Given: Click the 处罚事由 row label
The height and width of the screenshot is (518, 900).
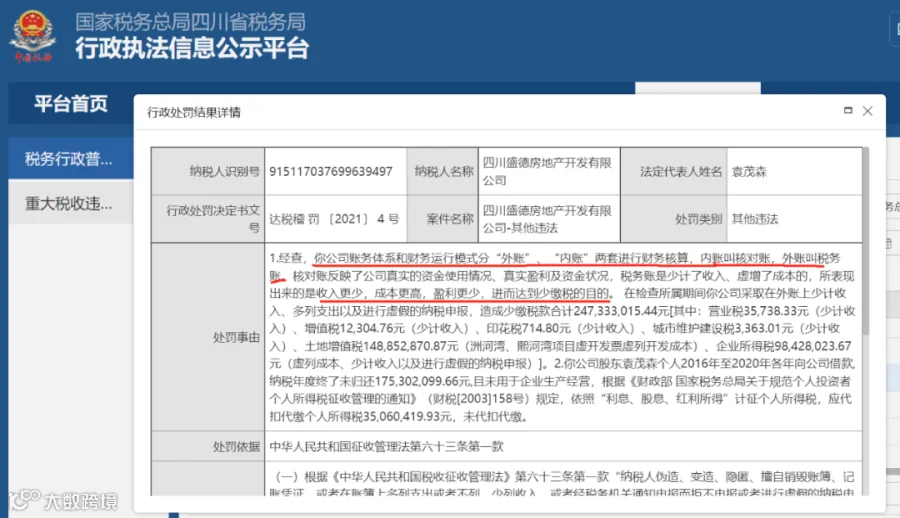Looking at the screenshot, I should point(236,337).
